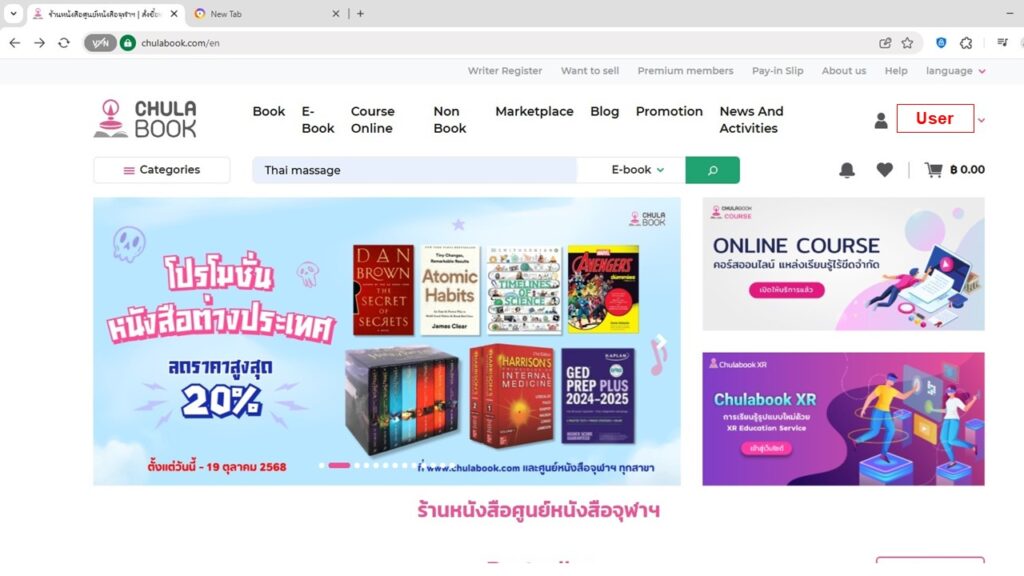Open the E-book search filter dropdown
1024x576 pixels.
click(x=637, y=170)
